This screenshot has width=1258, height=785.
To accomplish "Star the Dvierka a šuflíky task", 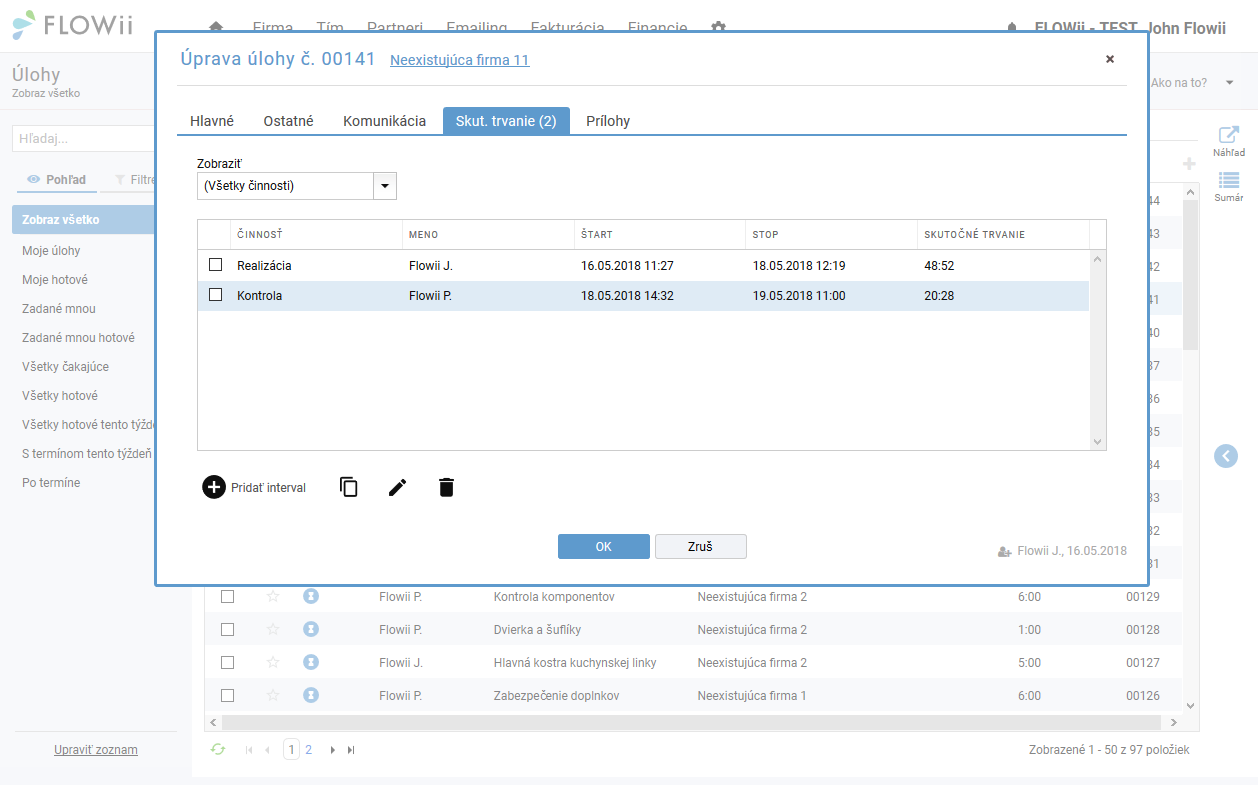I will pyautogui.click(x=273, y=630).
